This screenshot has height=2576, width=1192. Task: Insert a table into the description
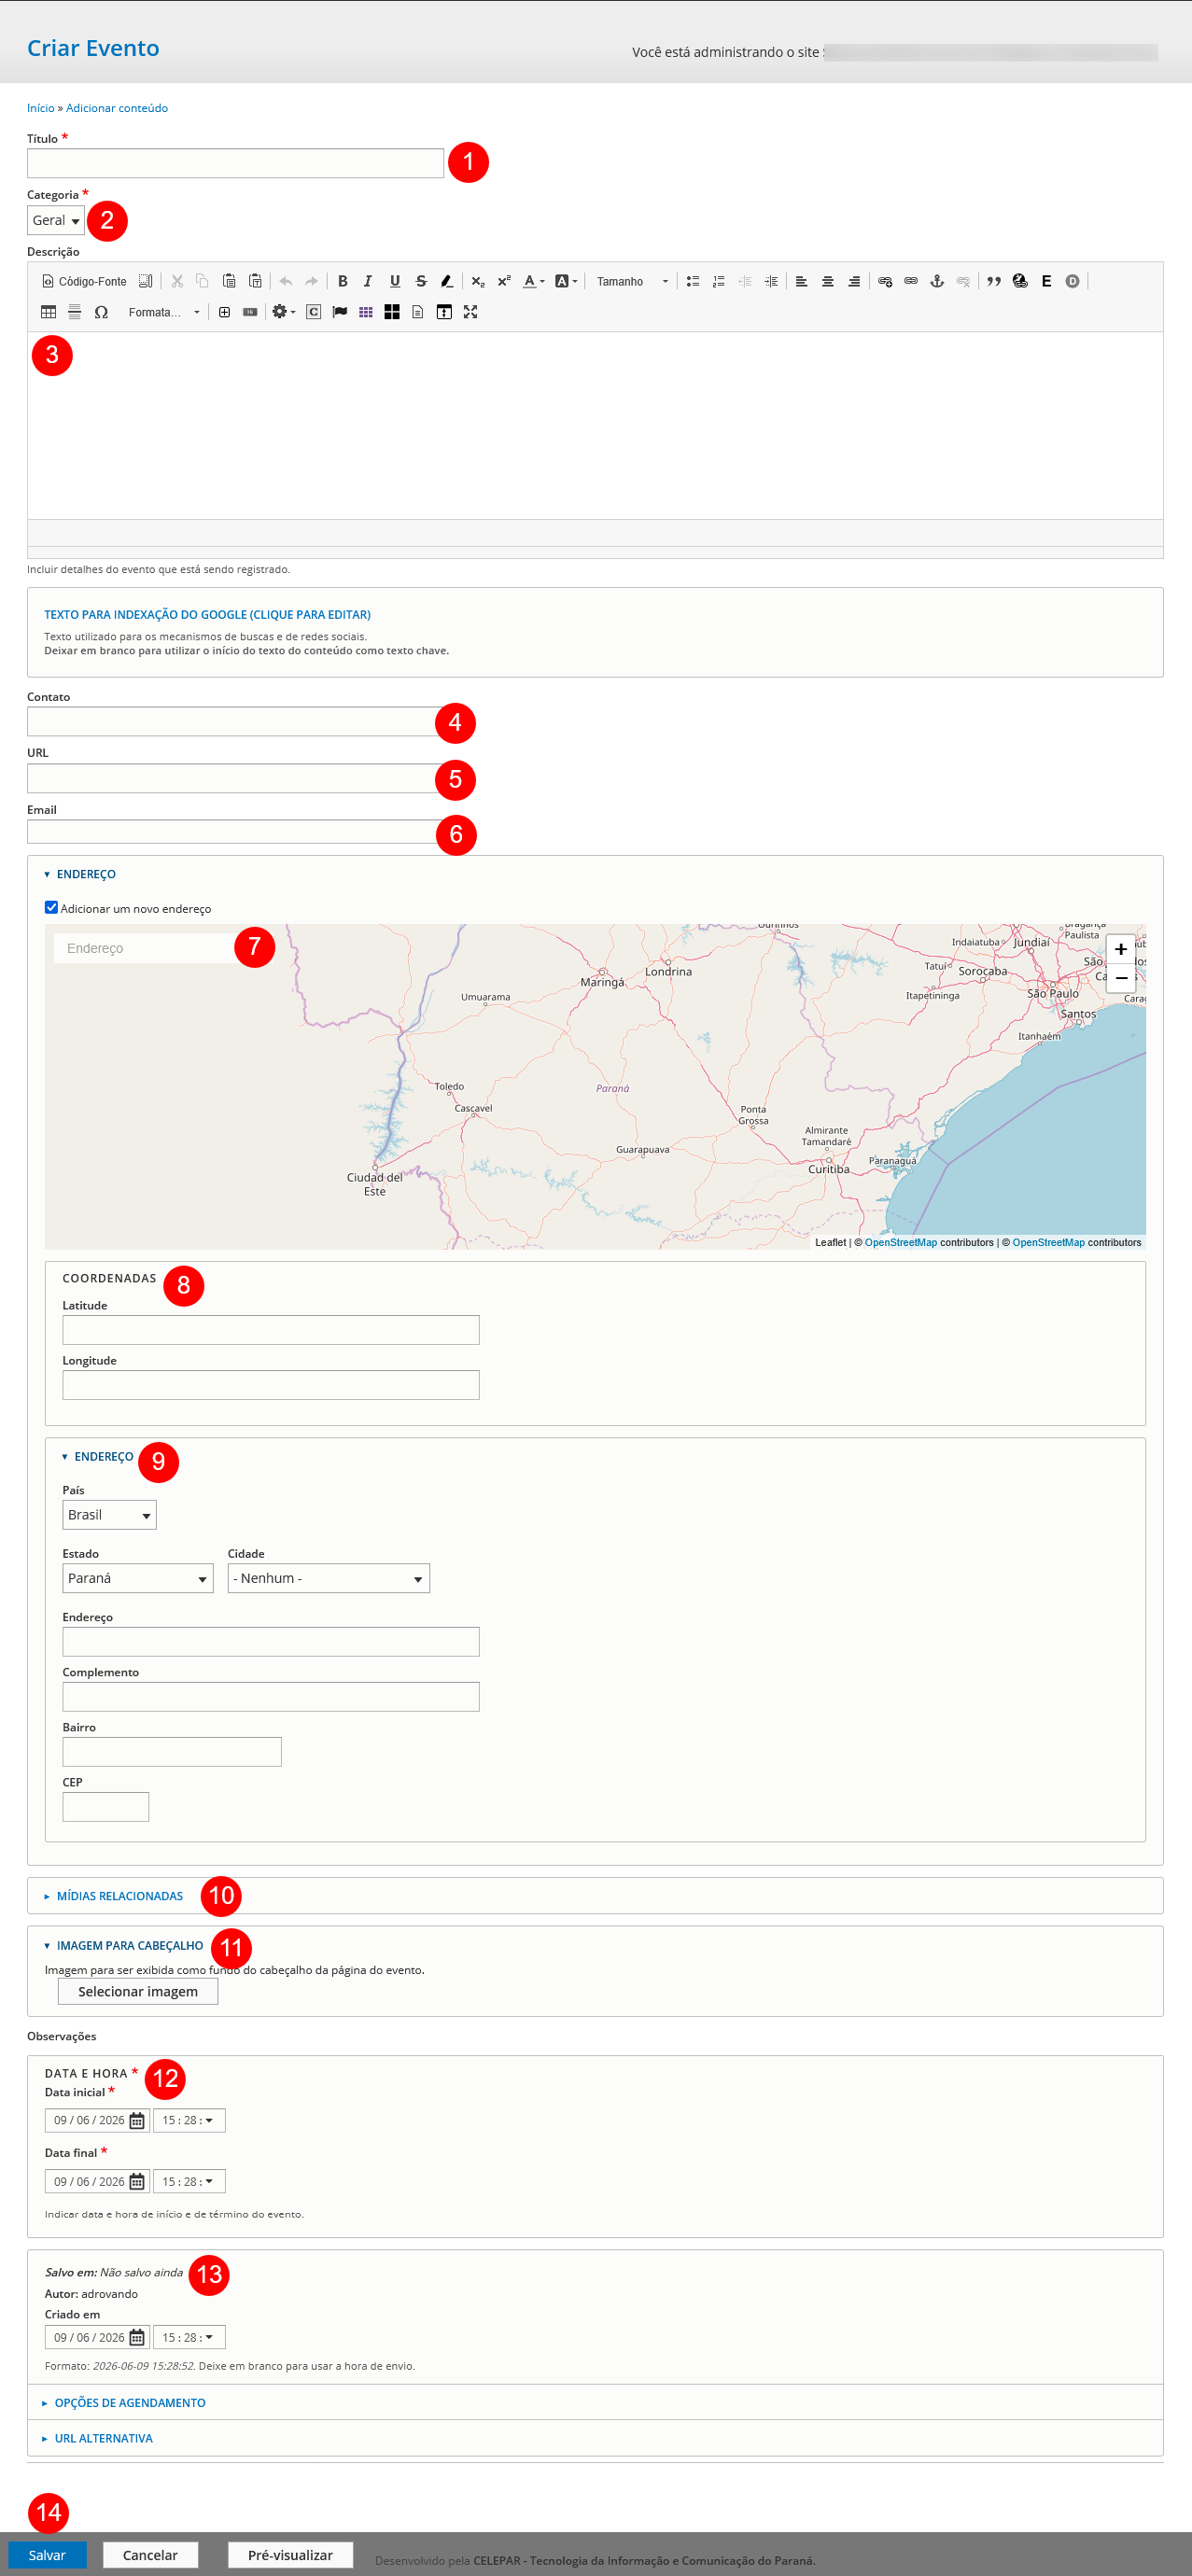[48, 312]
